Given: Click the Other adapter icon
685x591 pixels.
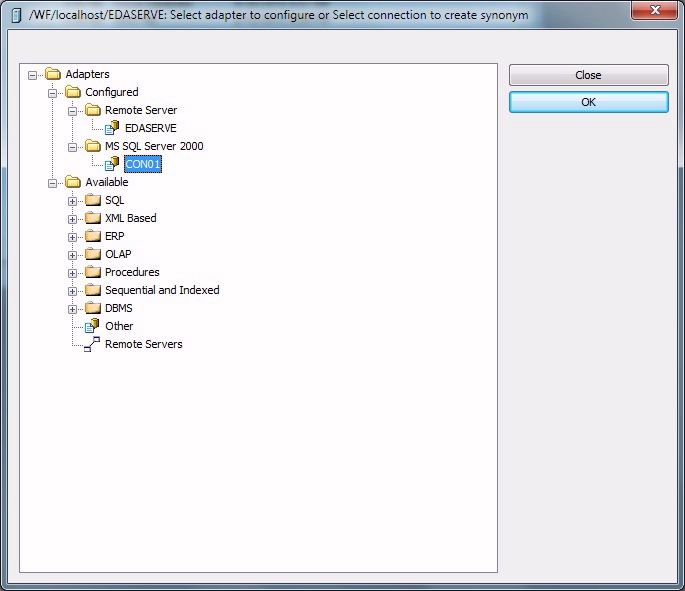Looking at the screenshot, I should [x=92, y=326].
